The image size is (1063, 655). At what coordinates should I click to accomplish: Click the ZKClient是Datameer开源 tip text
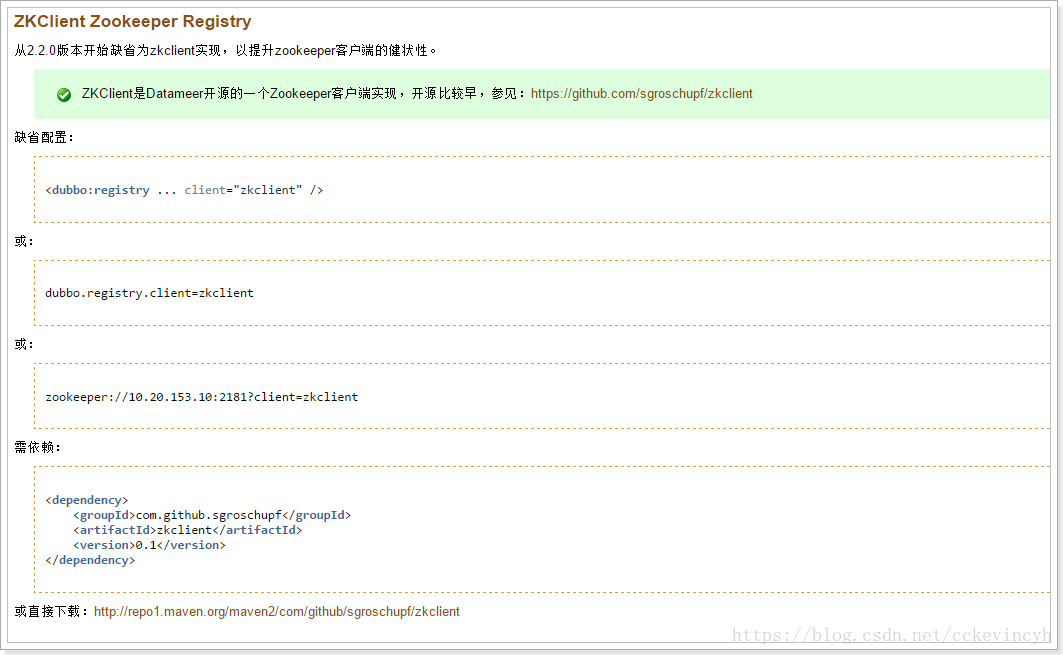(x=304, y=94)
